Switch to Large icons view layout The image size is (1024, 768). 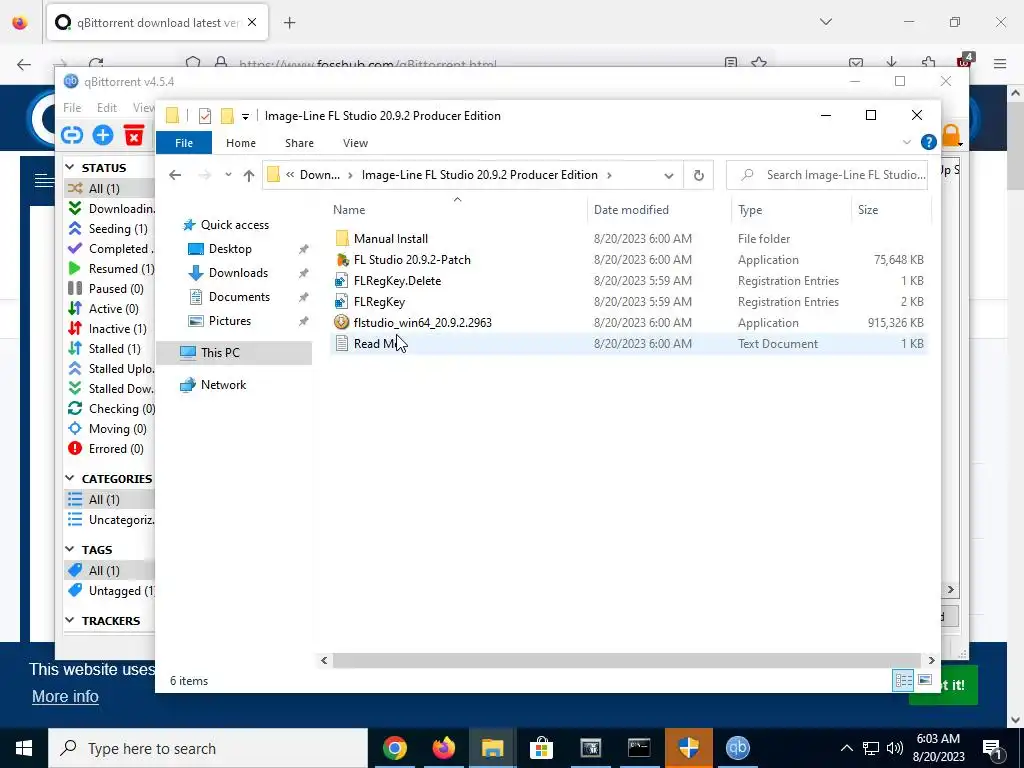(x=925, y=680)
